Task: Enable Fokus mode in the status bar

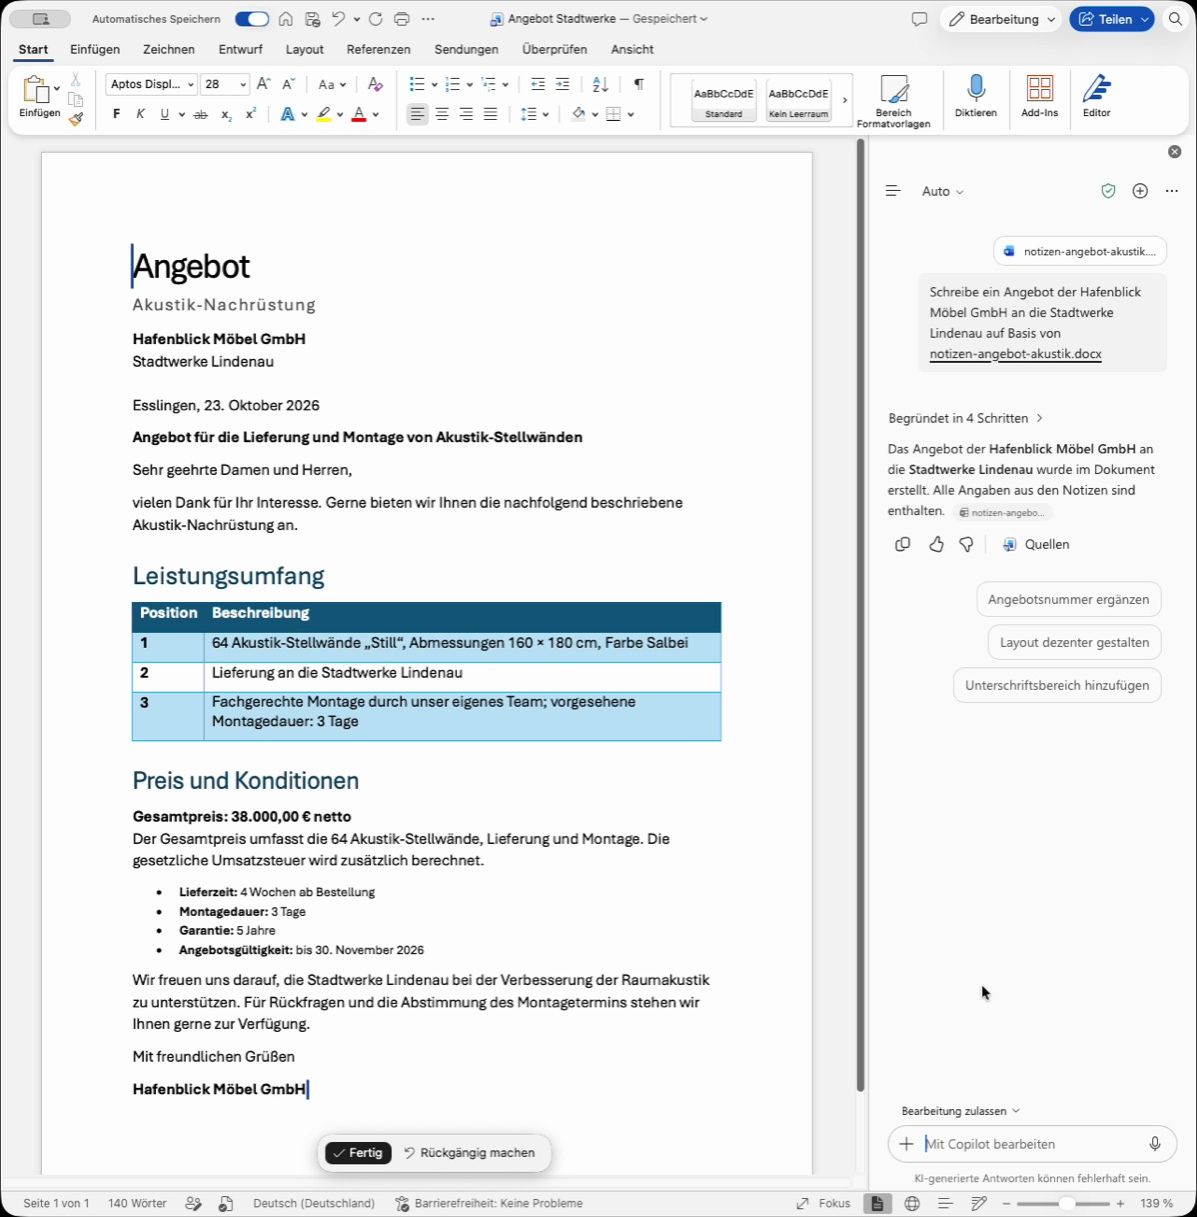Action: tap(823, 1203)
